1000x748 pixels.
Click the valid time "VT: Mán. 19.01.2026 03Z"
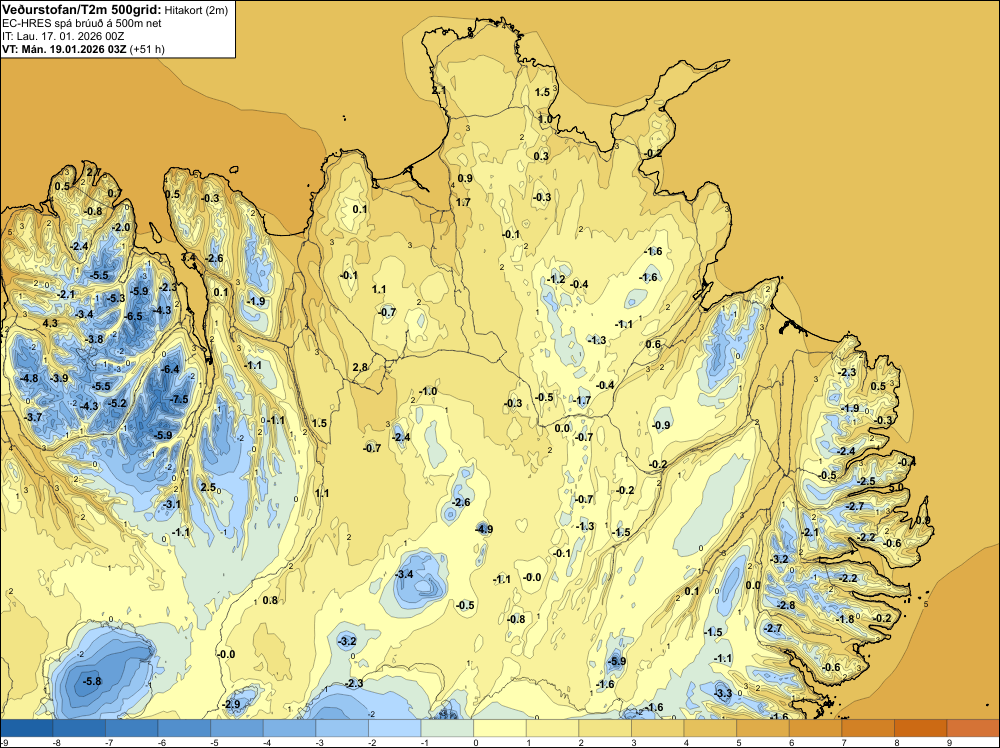coord(64,49)
